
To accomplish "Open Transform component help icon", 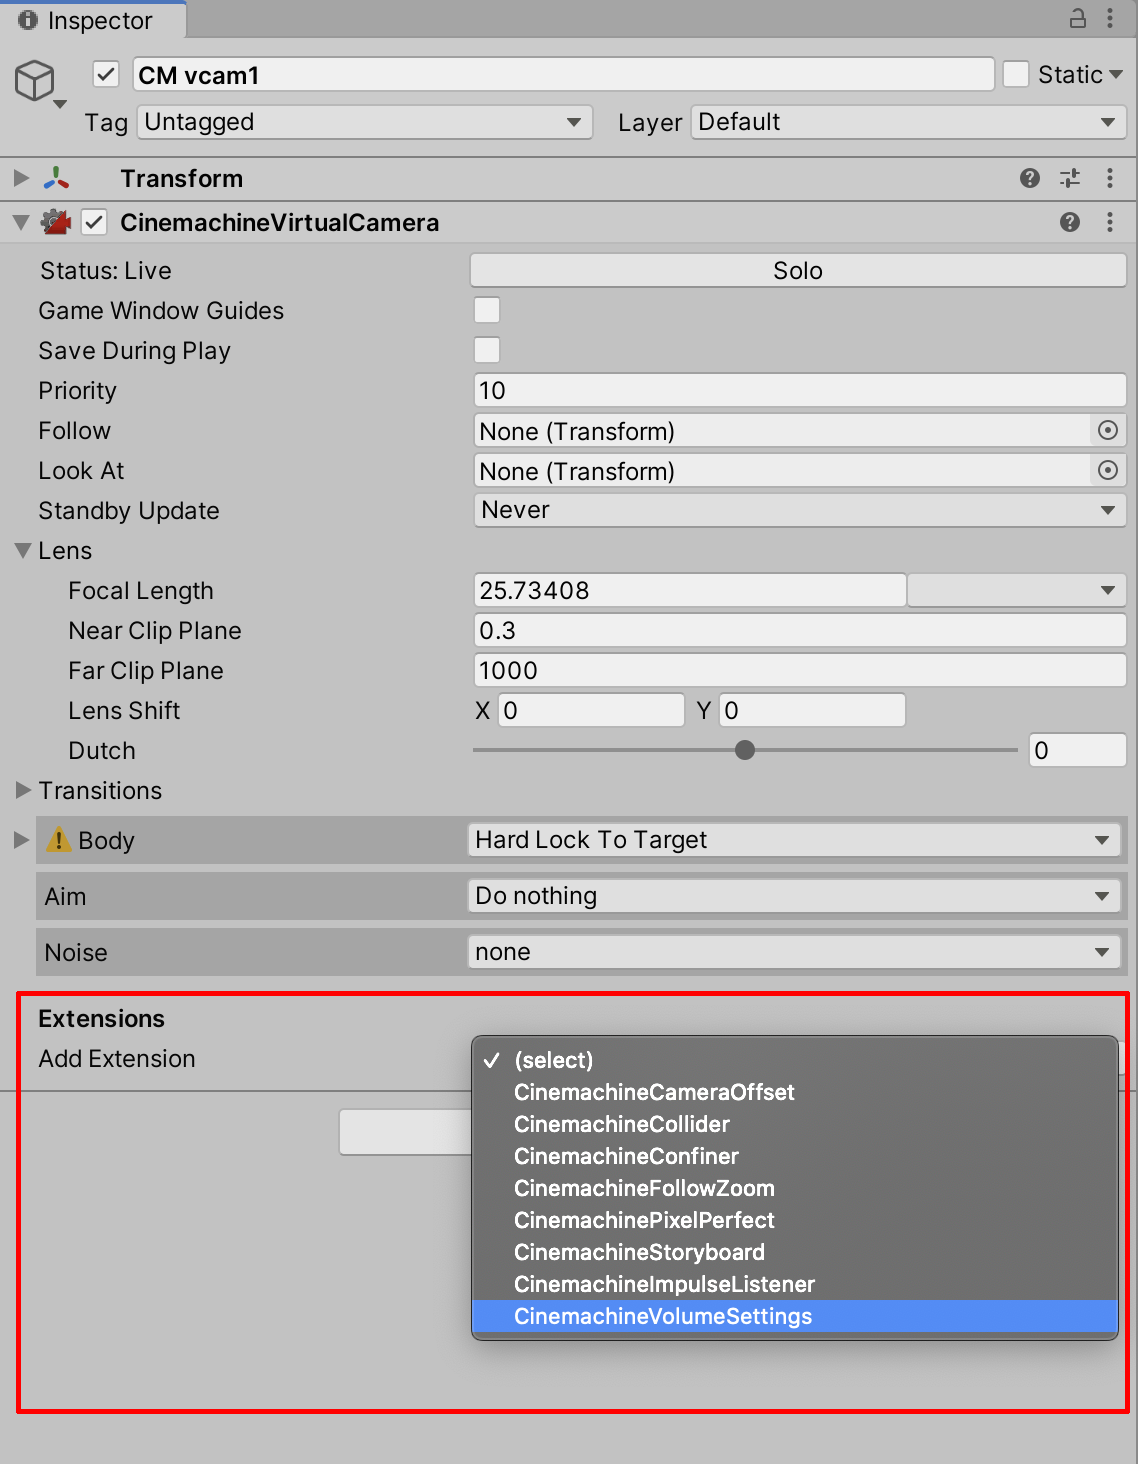I will [x=1030, y=178].
